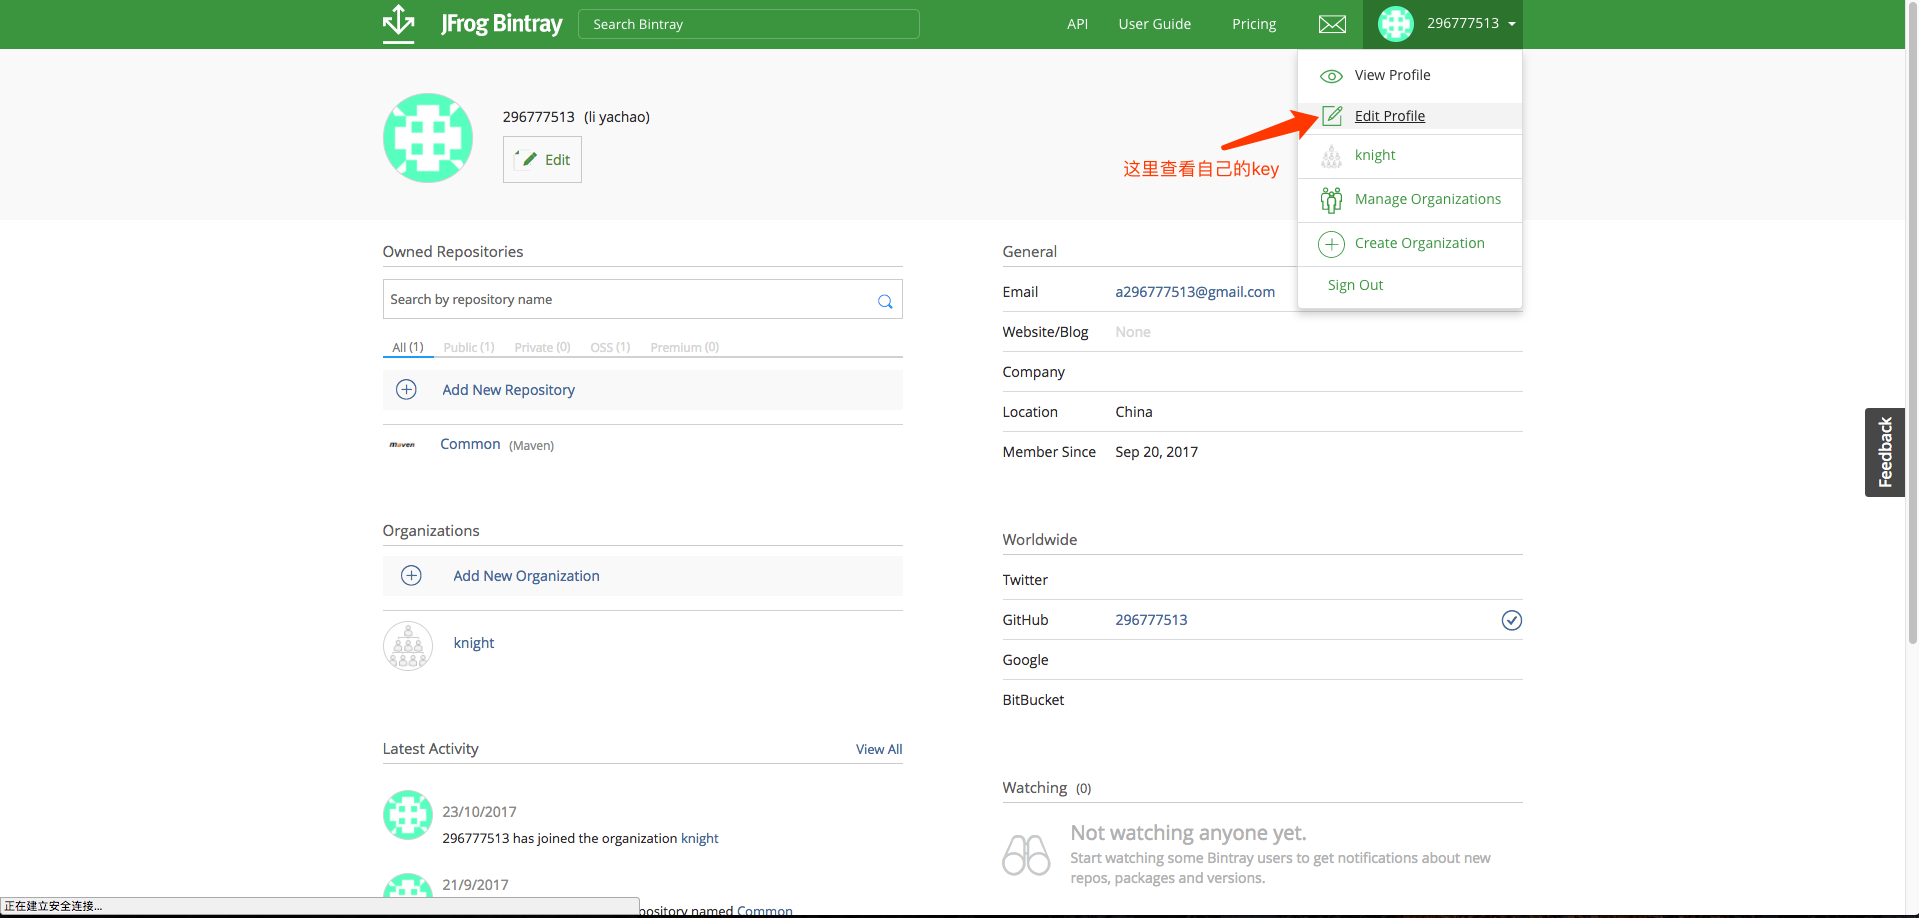The height and width of the screenshot is (918, 1919).
Task: Click the knight organization icon in menu
Action: [1331, 156]
